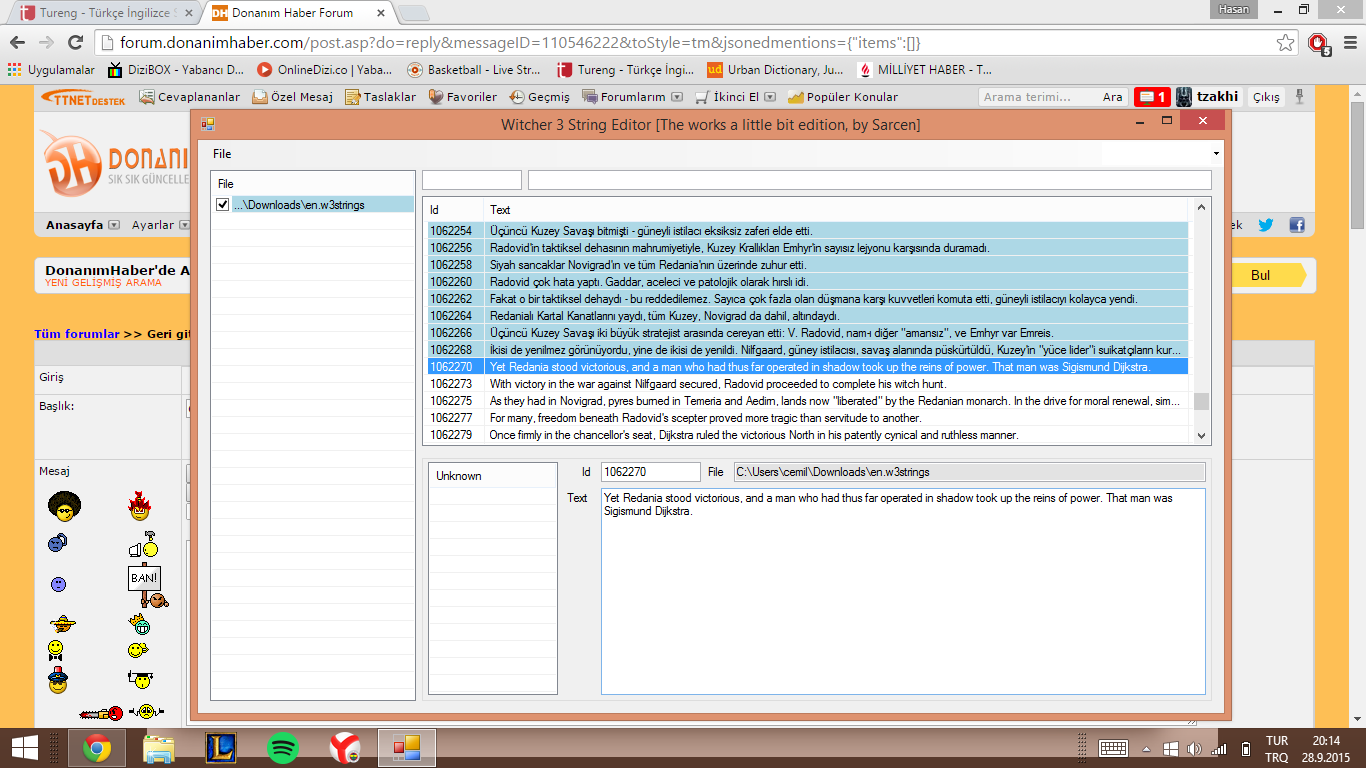Select row 'With victory in the war against Nilfgaard'
1366x768 pixels.
point(808,384)
